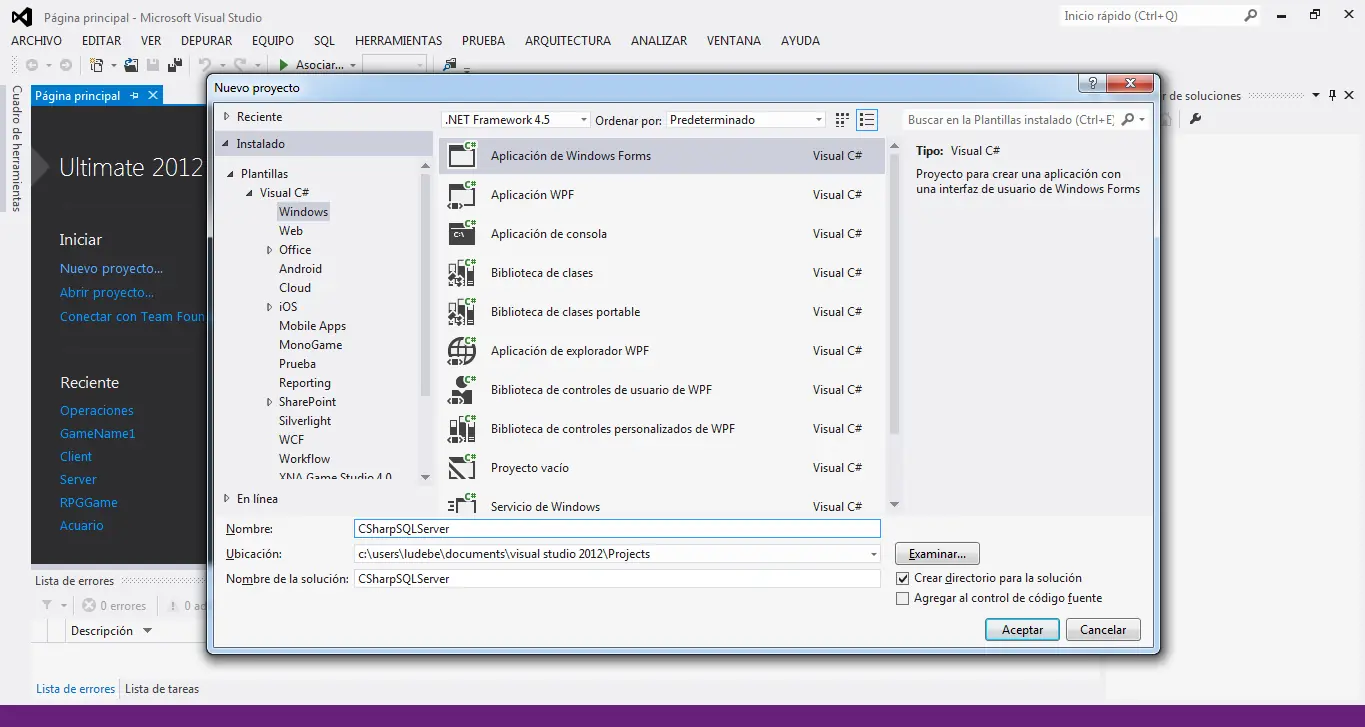The image size is (1365, 727).
Task: Click the save all toolbar icon
Action: 175,65
